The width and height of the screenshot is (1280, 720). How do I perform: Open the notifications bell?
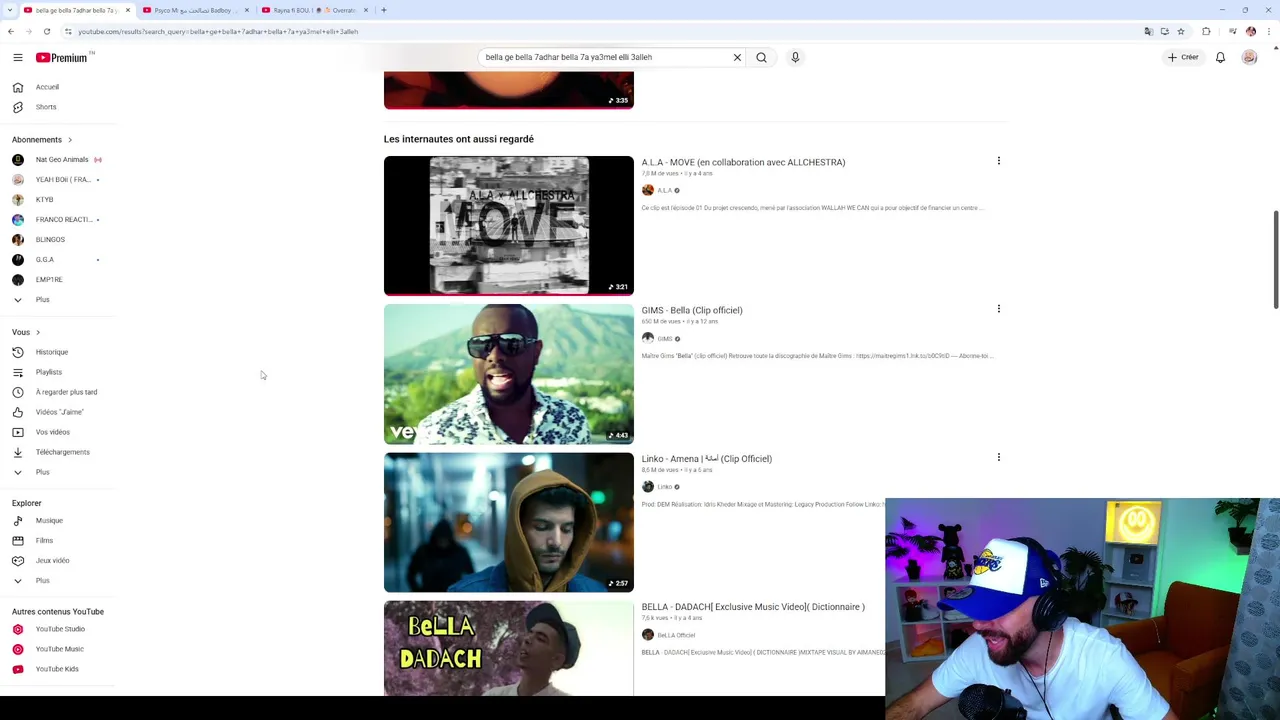(1220, 58)
